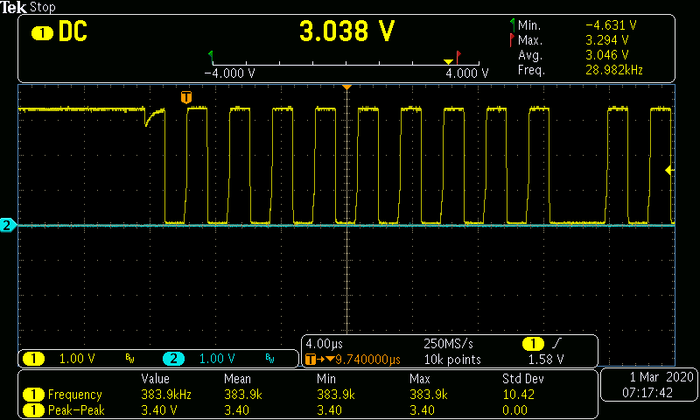
Task: Click the Tek logo
Action: [x=13, y=7]
